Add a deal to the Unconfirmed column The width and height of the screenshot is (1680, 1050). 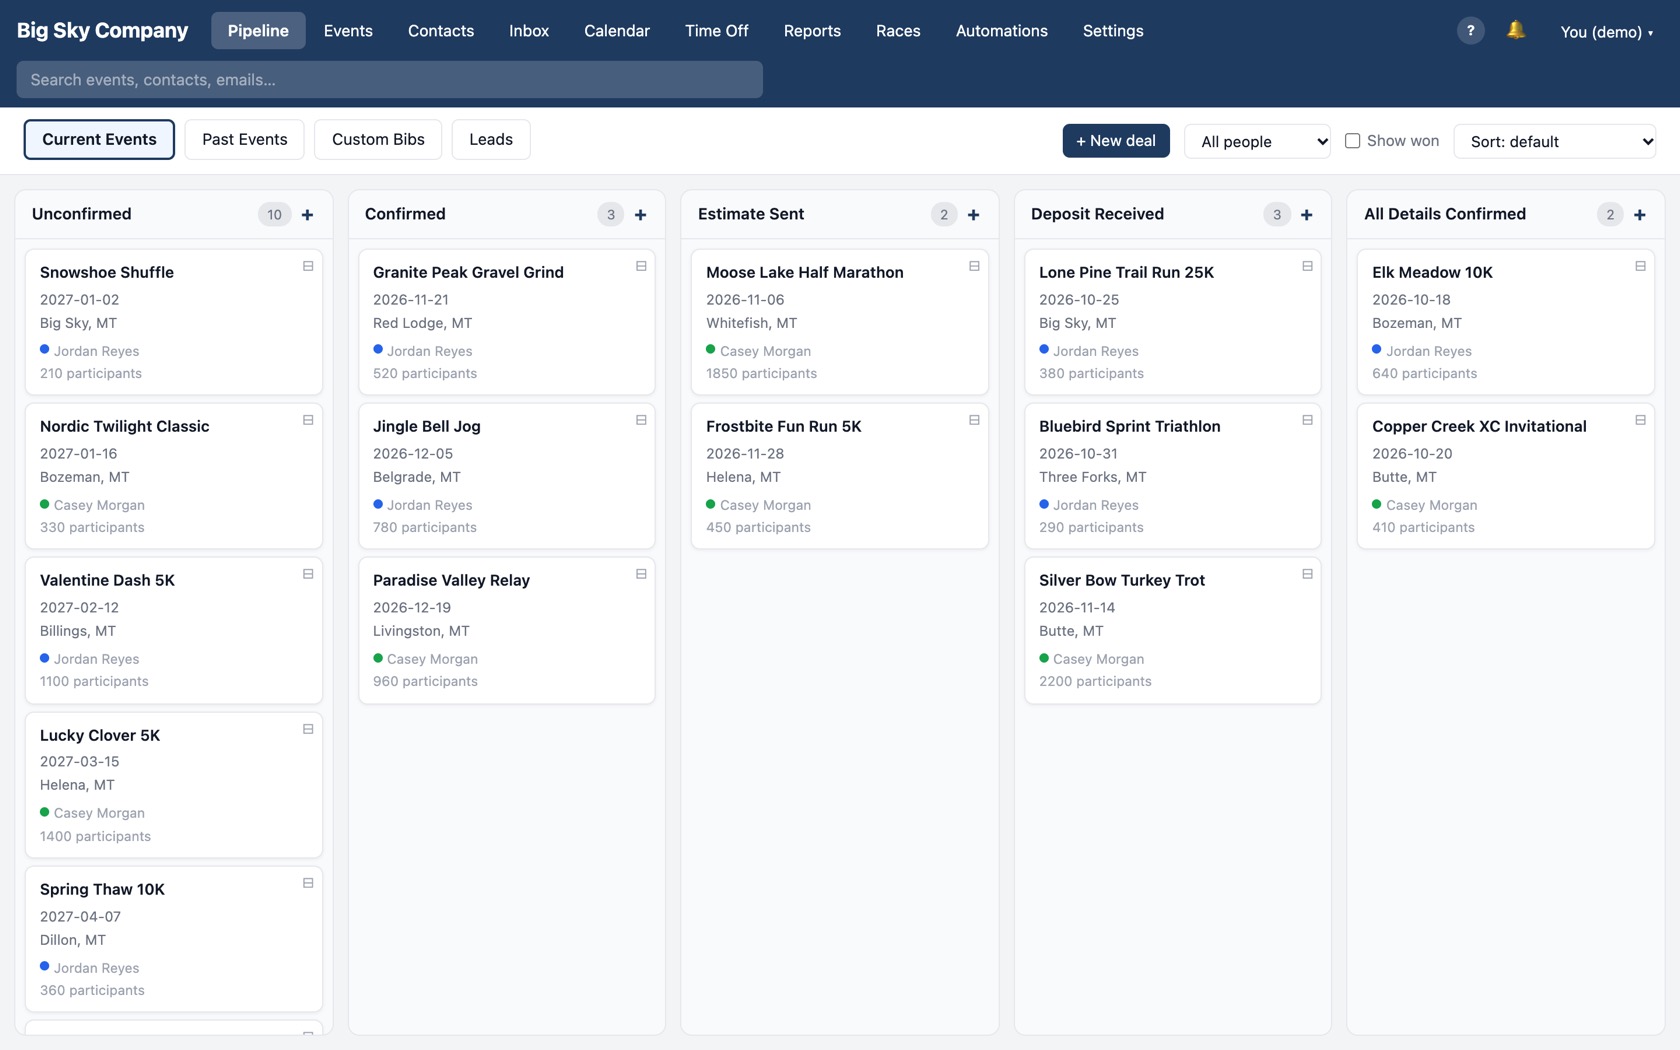click(307, 215)
